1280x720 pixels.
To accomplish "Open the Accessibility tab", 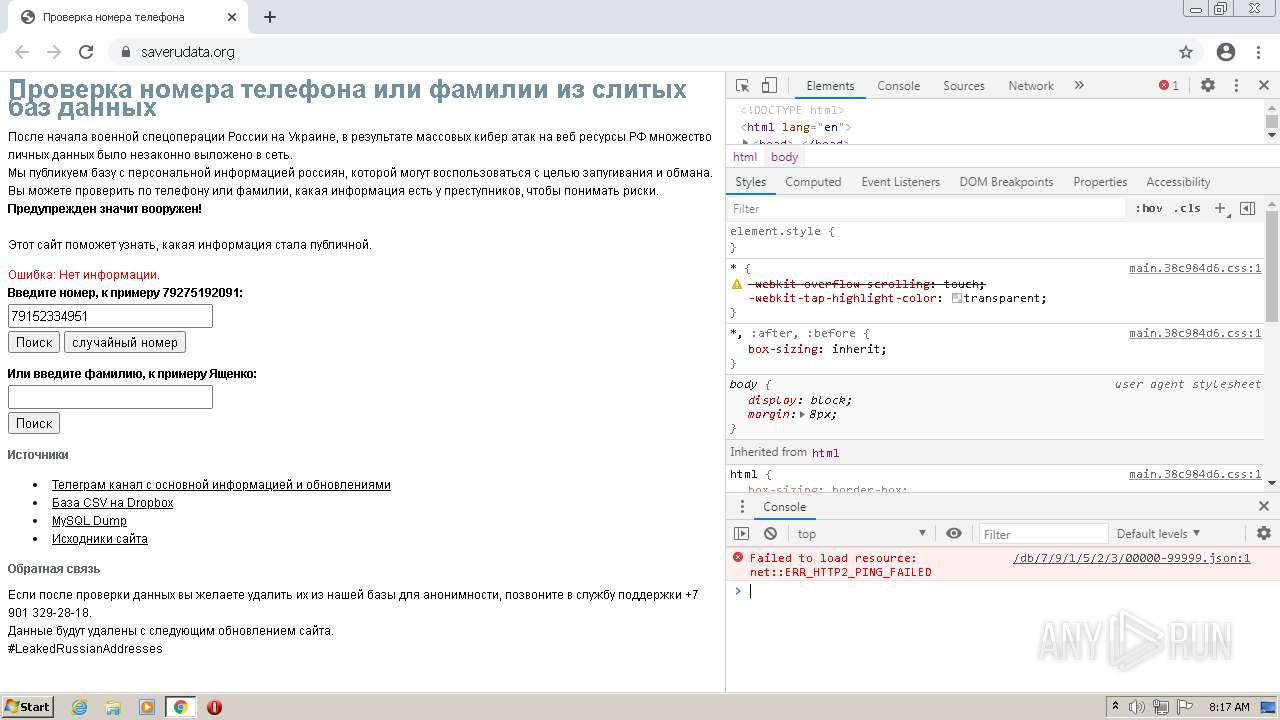I will pos(1178,182).
